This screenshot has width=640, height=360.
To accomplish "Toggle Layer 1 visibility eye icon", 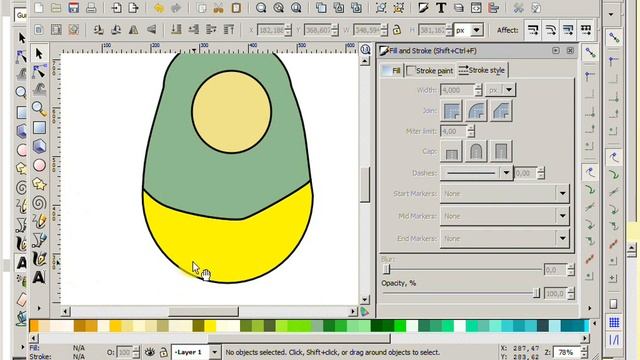I will [x=150, y=352].
